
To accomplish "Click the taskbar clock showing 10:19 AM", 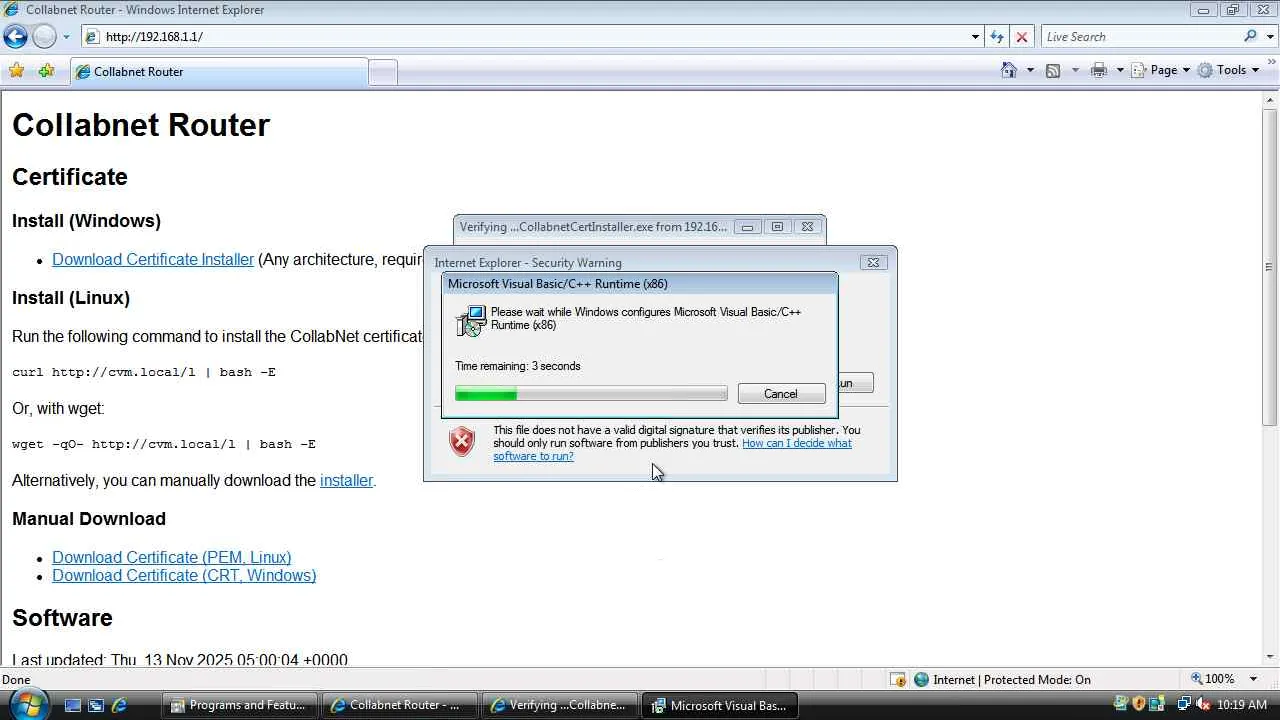I will point(1242,705).
